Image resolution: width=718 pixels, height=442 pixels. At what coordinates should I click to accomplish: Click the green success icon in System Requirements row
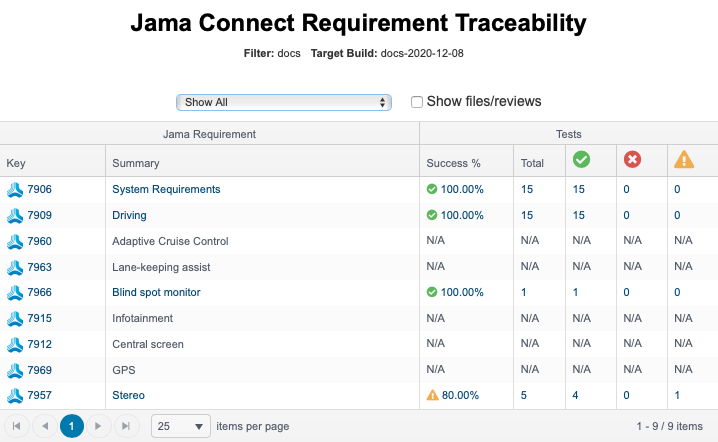click(432, 189)
